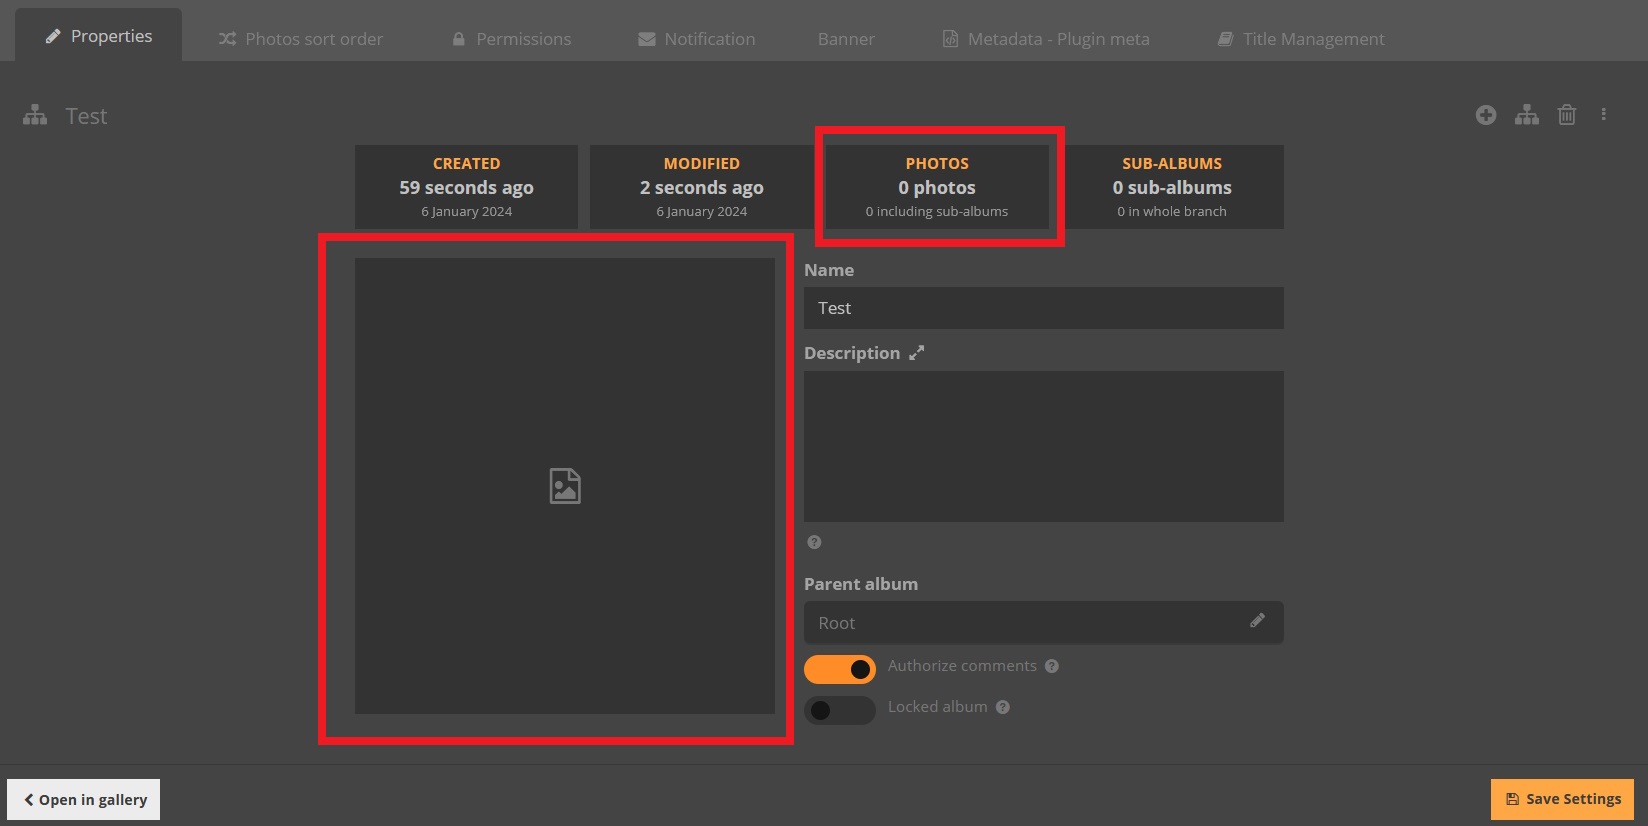Select the Properties tab
The width and height of the screenshot is (1648, 826).
[99, 36]
